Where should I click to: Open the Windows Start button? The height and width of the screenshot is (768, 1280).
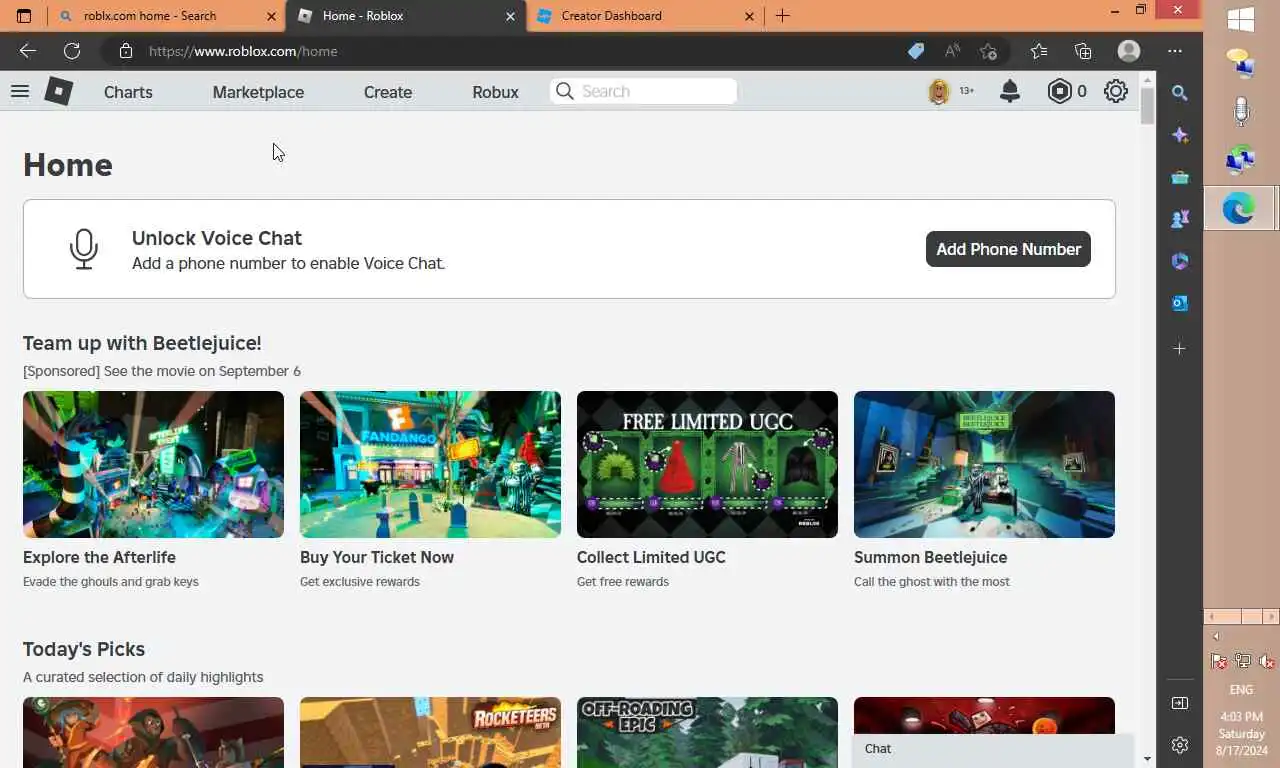click(x=1241, y=20)
